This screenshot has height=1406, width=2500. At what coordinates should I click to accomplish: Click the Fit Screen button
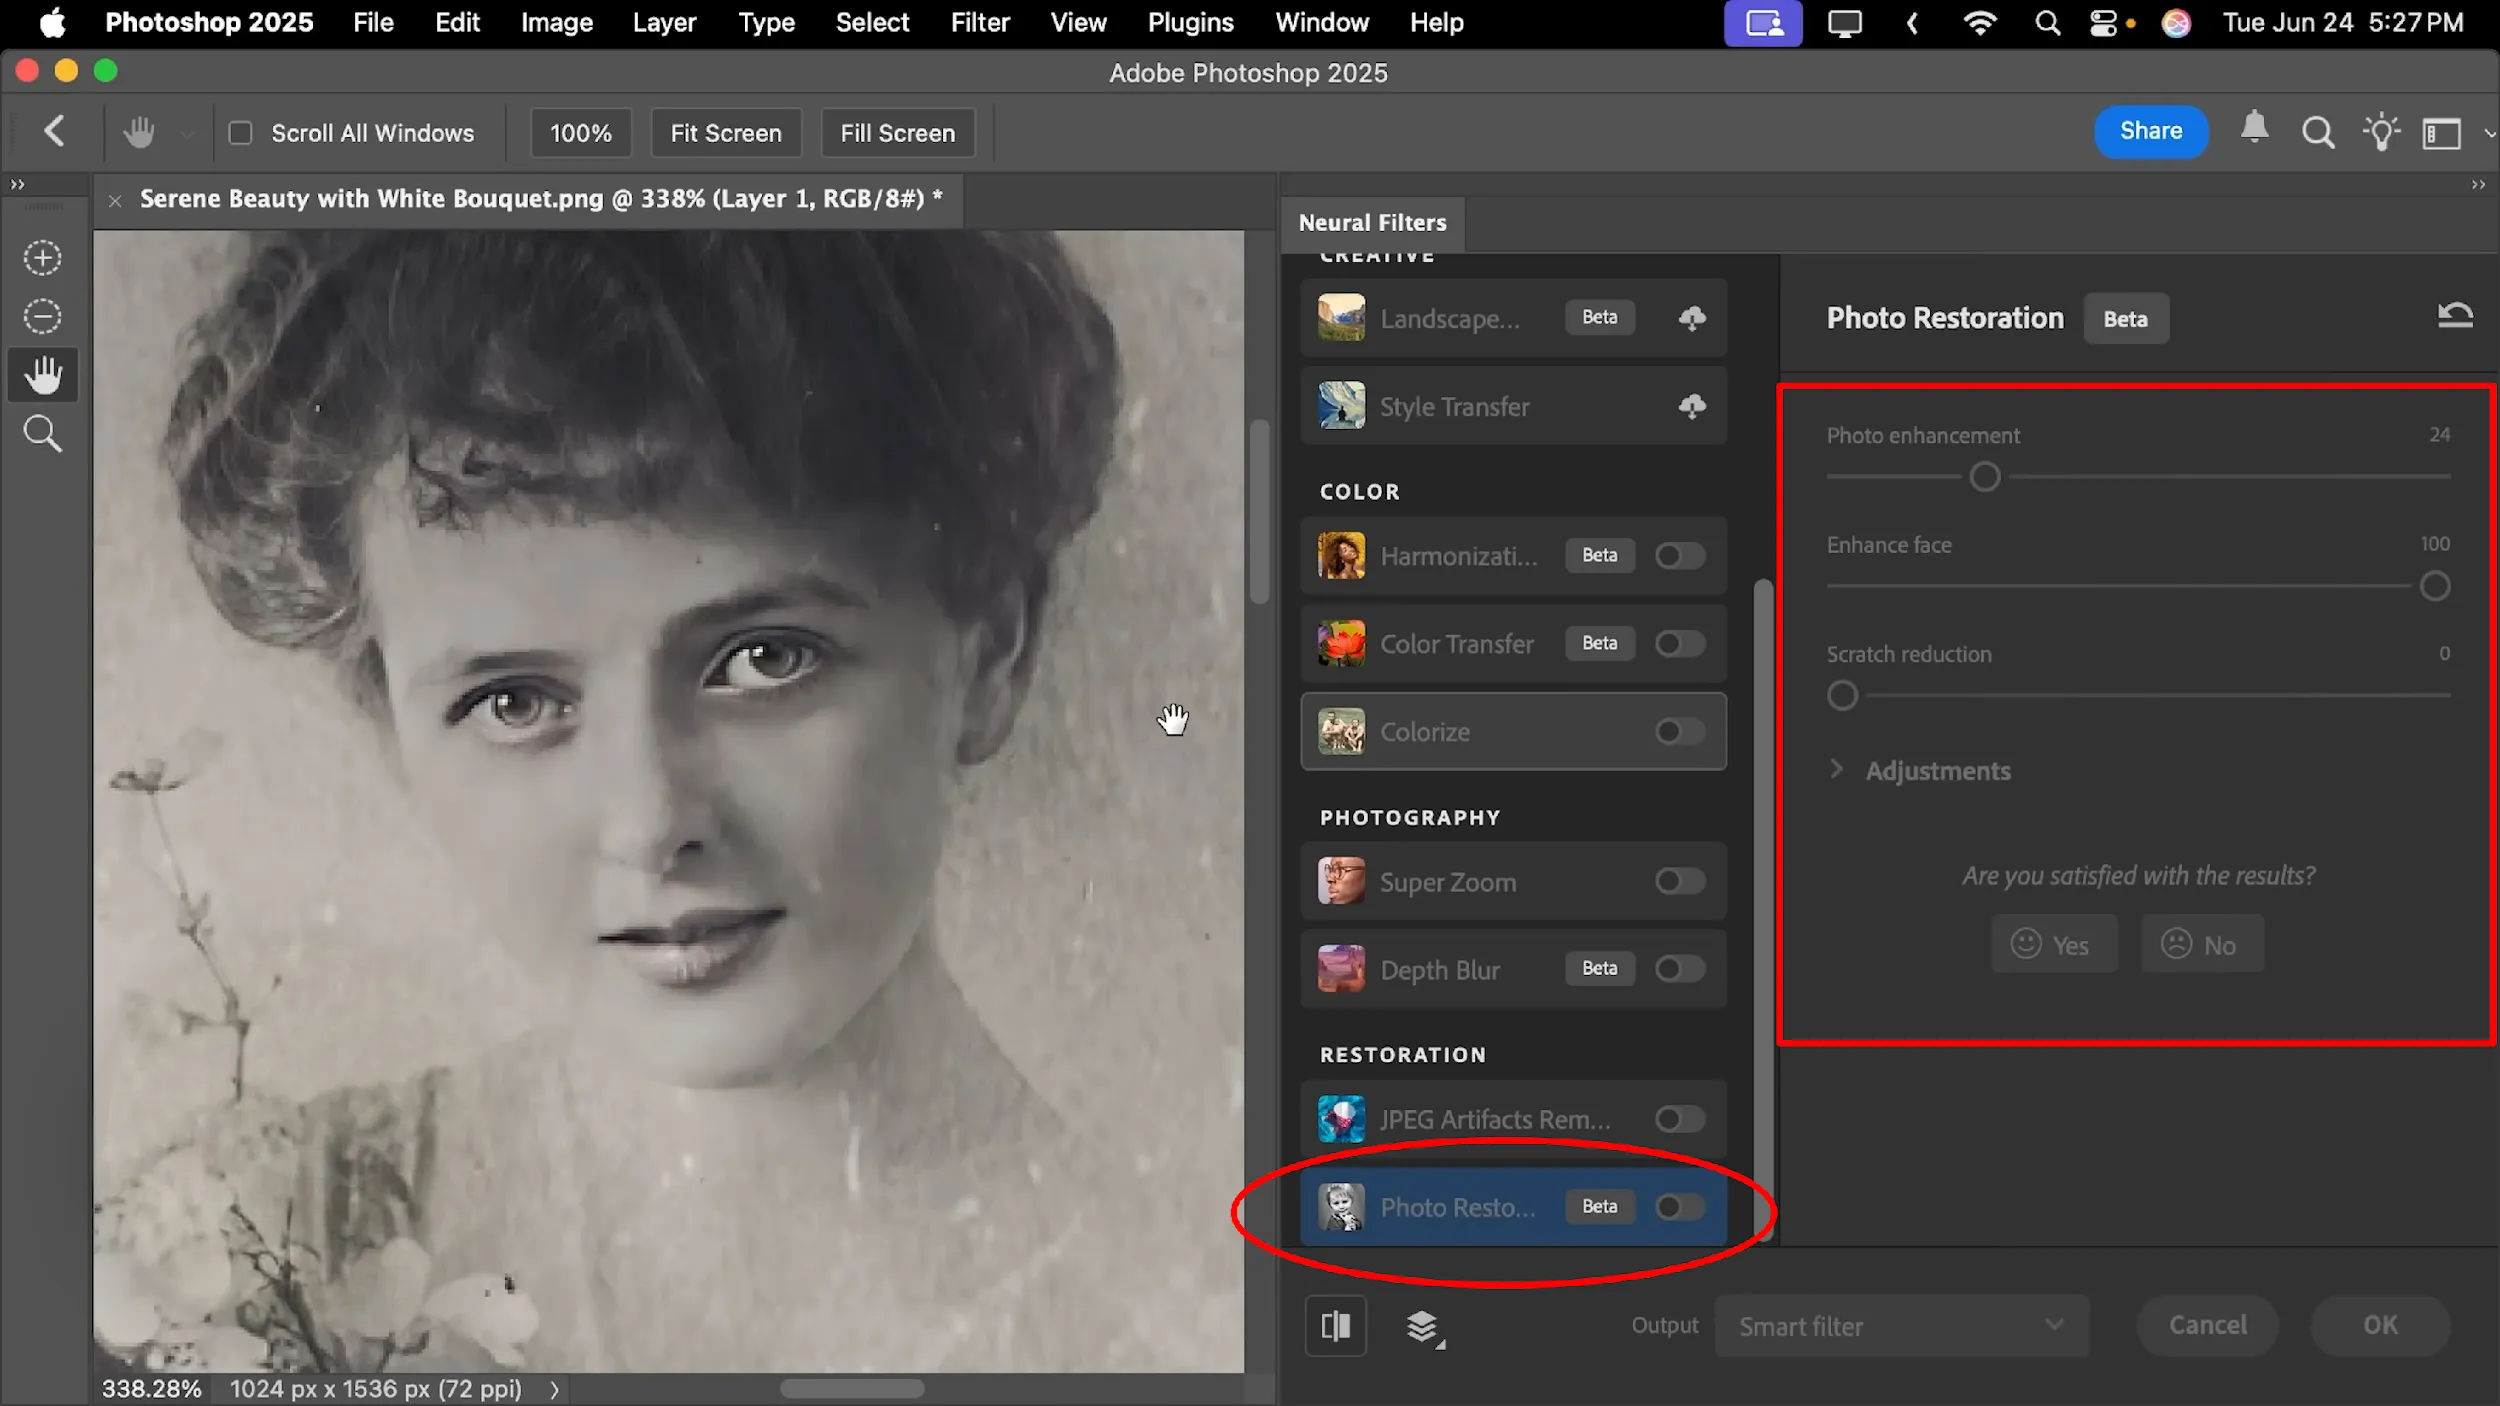726,131
